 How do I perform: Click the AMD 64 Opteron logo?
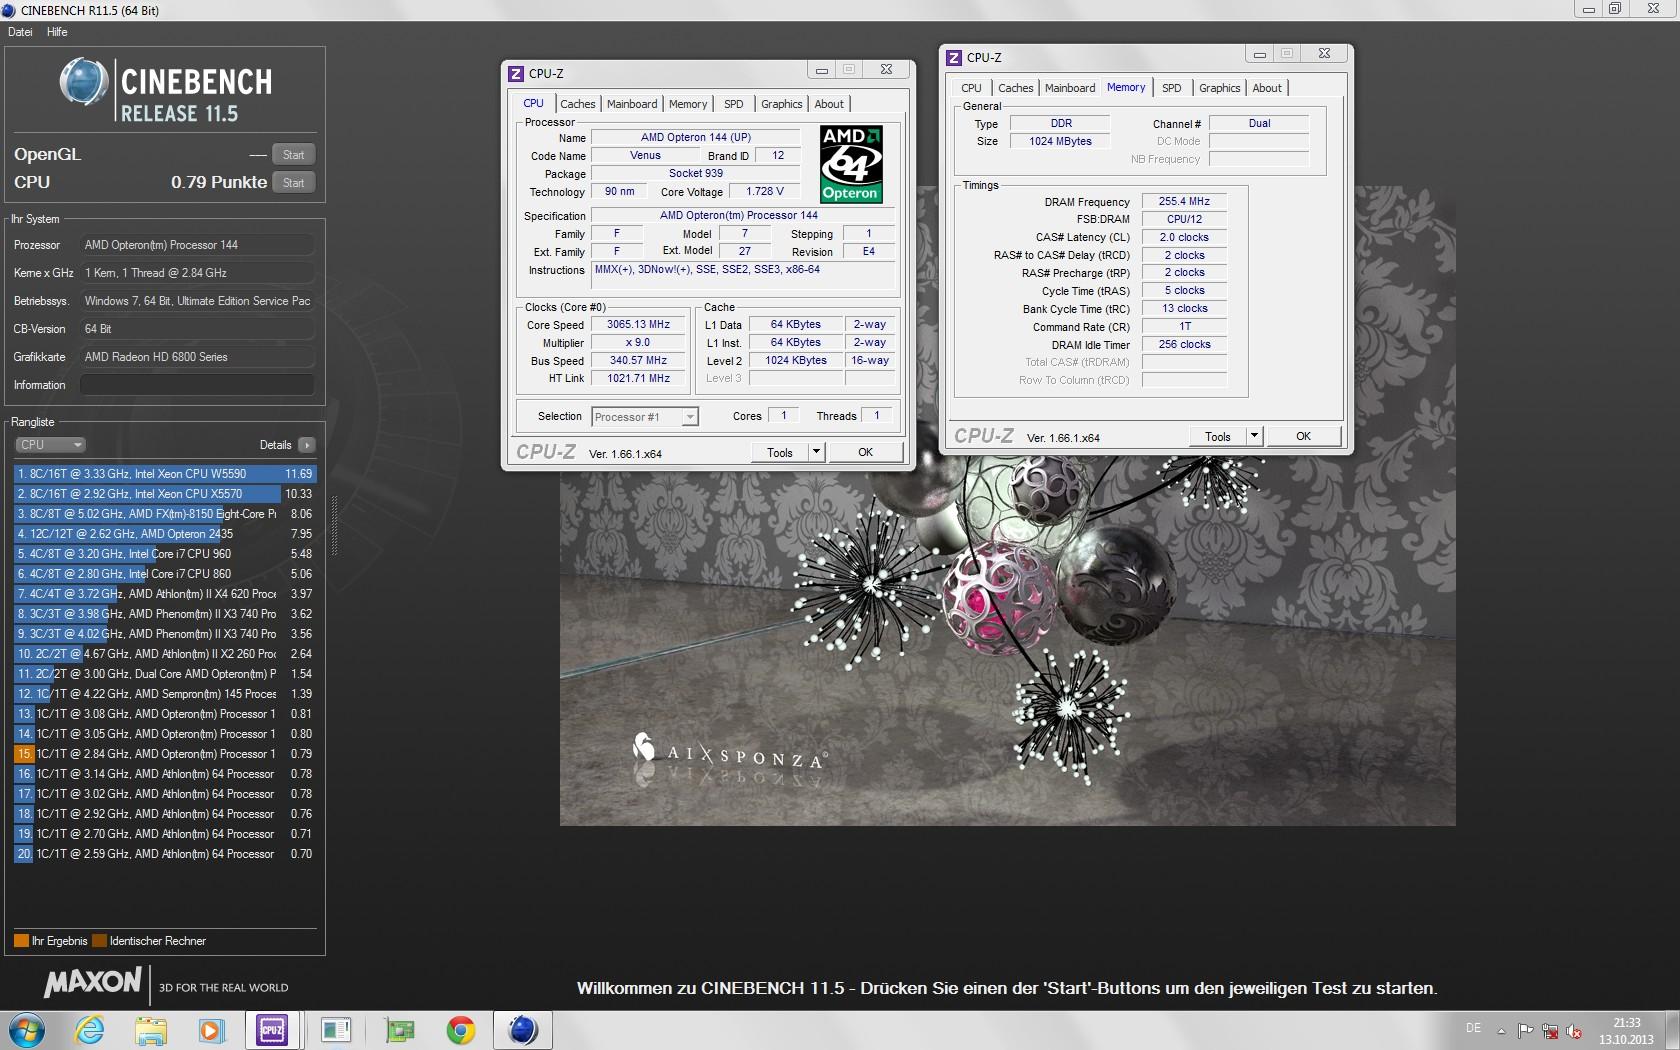coord(851,164)
